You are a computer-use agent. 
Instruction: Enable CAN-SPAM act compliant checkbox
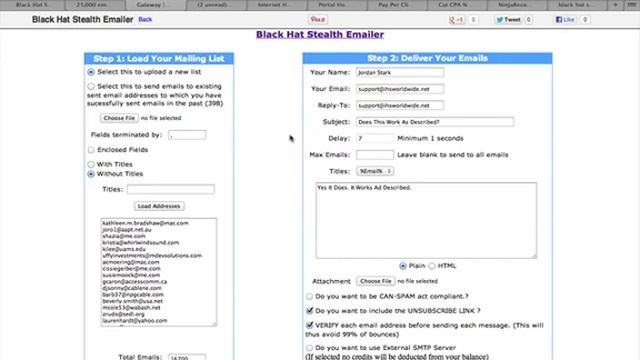pos(309,296)
